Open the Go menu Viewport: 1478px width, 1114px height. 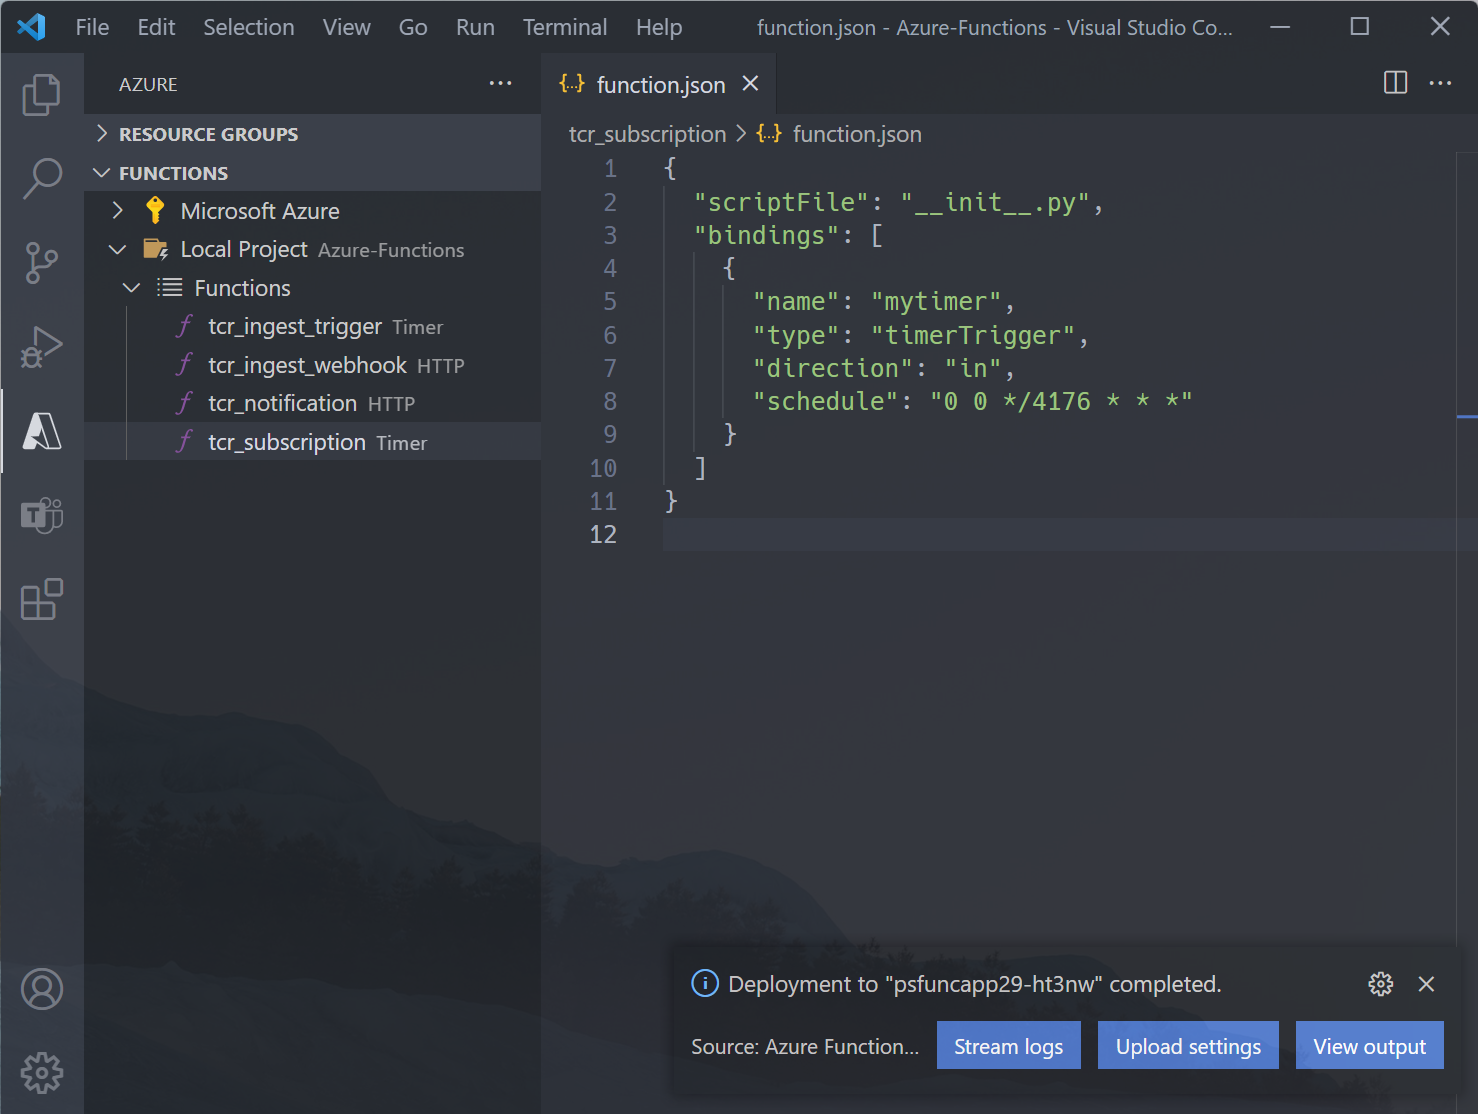coord(413,27)
